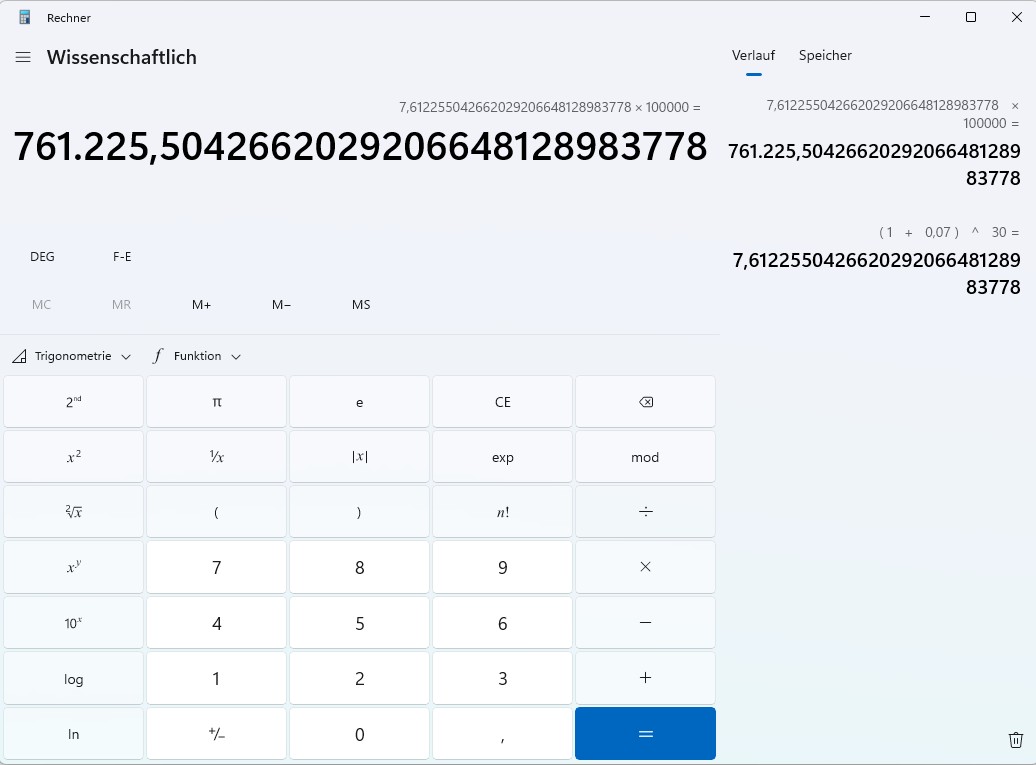Toggle the DEG angle unit

[x=42, y=257]
